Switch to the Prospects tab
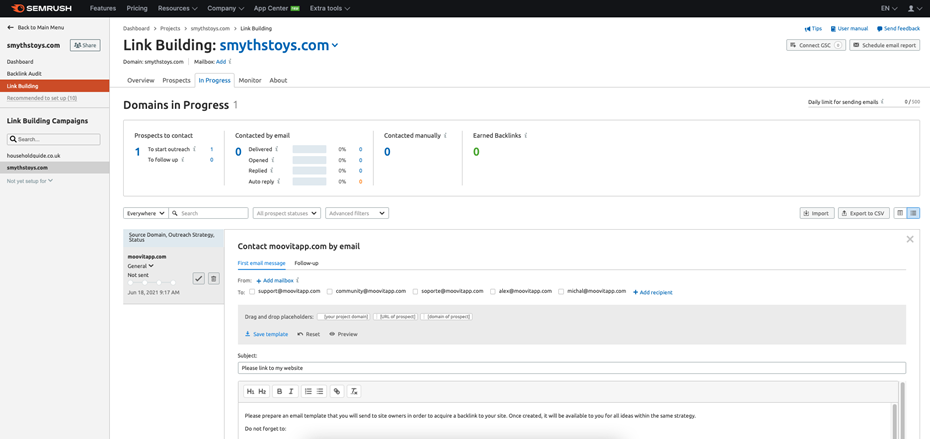The width and height of the screenshot is (930, 439). 176,80
